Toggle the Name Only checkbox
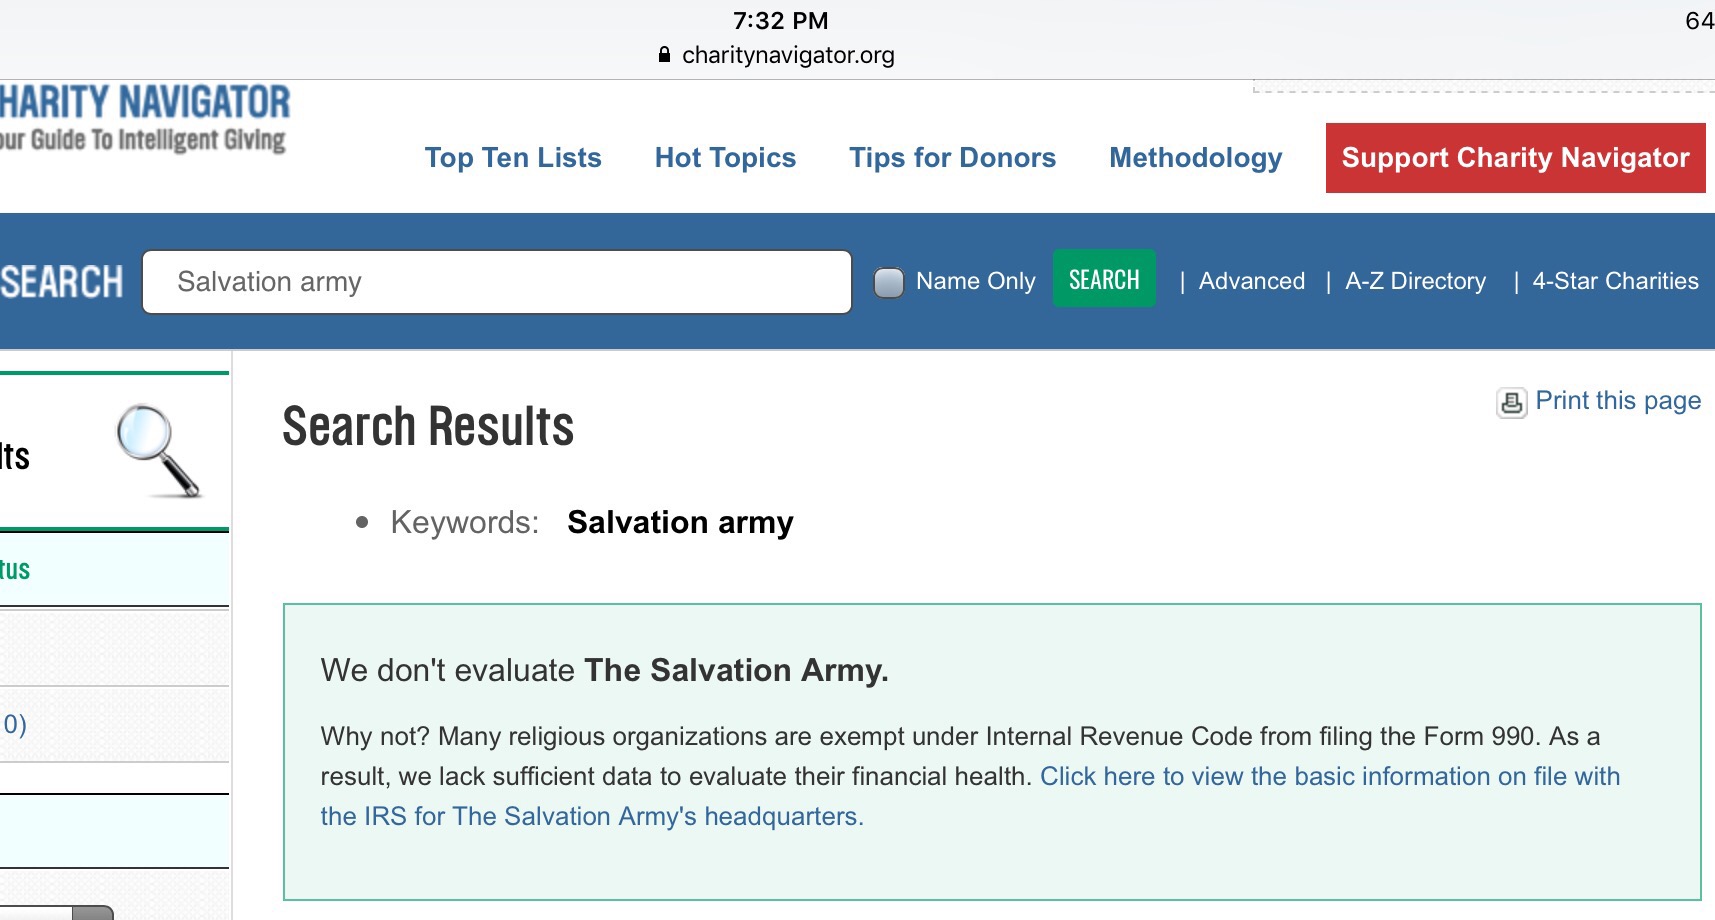 888,282
